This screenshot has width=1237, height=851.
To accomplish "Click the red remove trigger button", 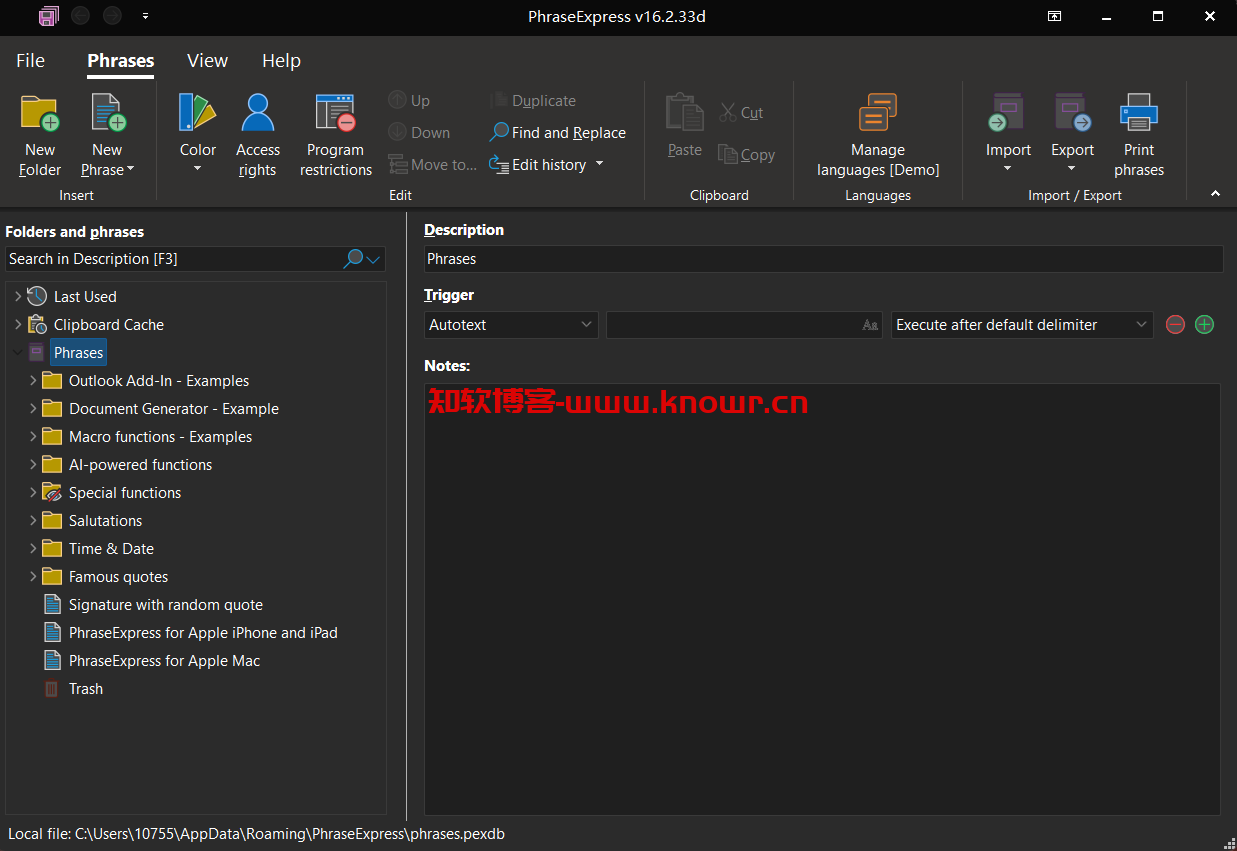I will pos(1175,325).
